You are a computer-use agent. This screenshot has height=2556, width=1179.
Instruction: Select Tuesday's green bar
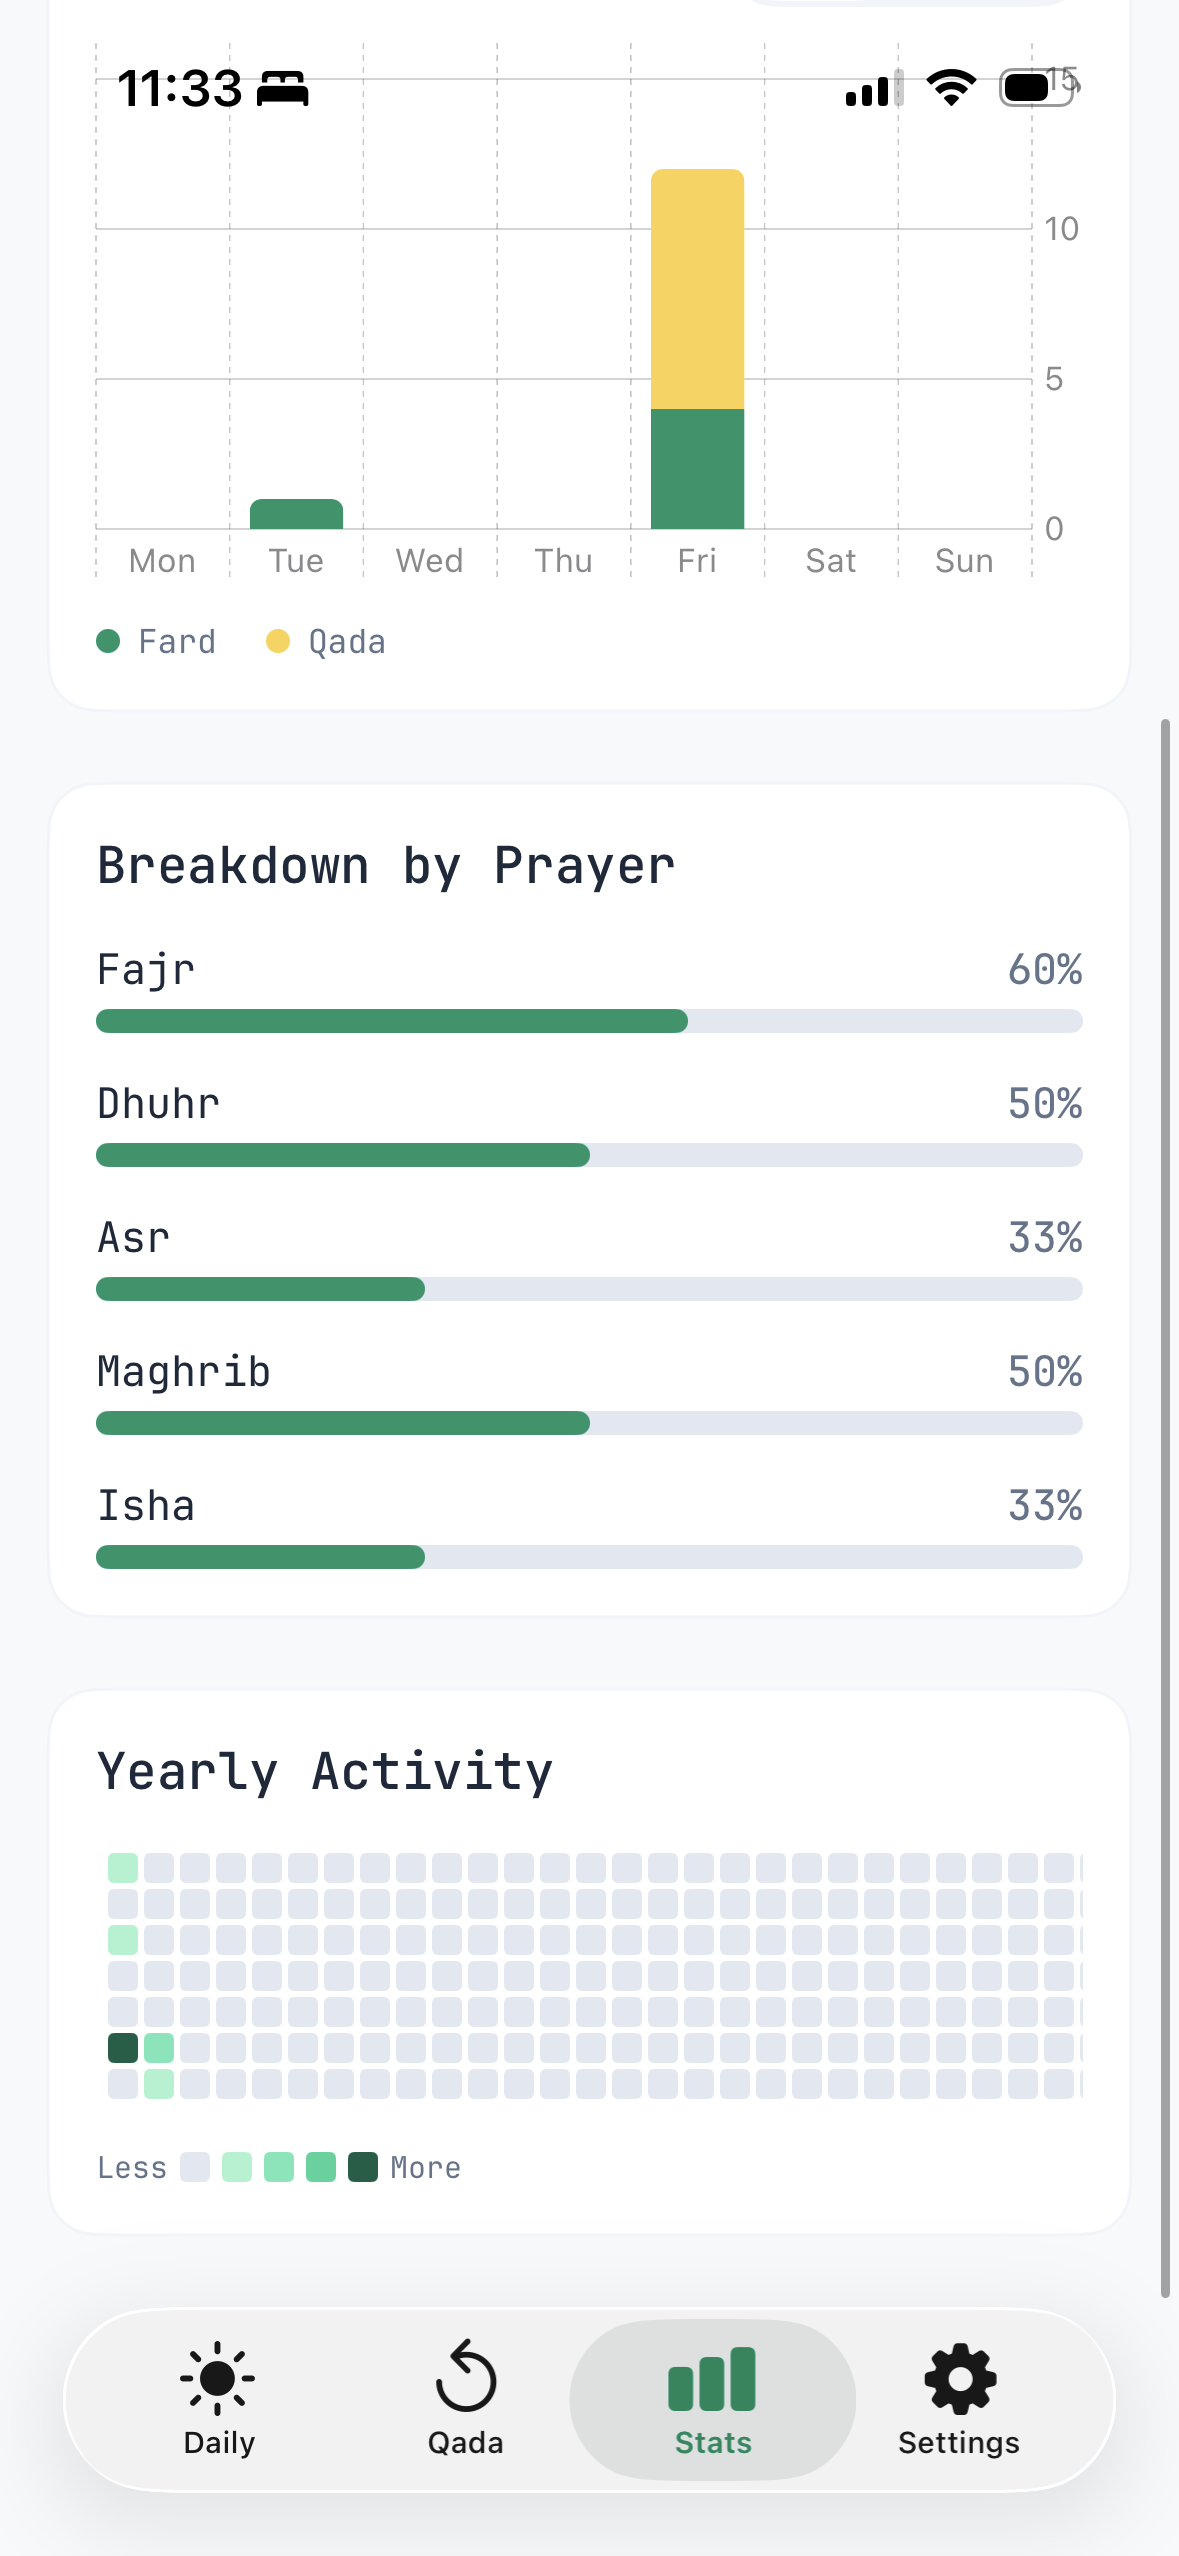(296, 513)
